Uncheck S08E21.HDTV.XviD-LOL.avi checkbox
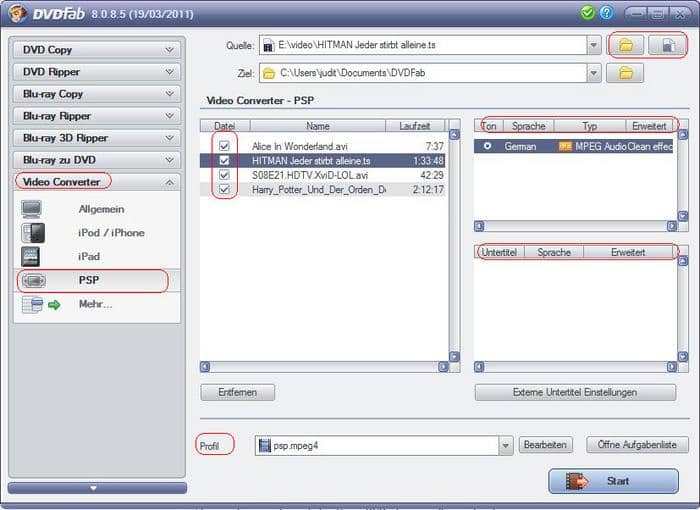Viewport: 700px width, 510px height. (224, 175)
